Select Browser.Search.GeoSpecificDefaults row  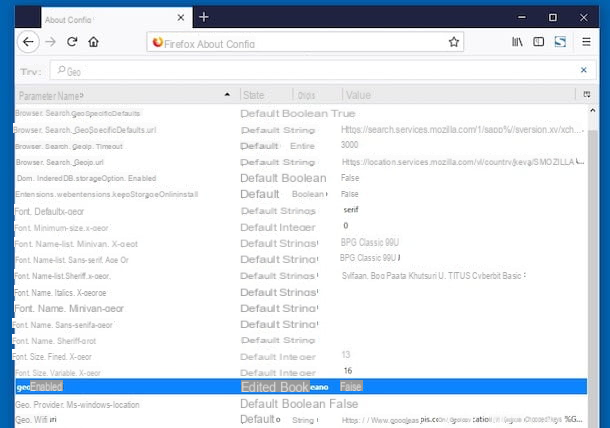pyautogui.click(x=301, y=114)
